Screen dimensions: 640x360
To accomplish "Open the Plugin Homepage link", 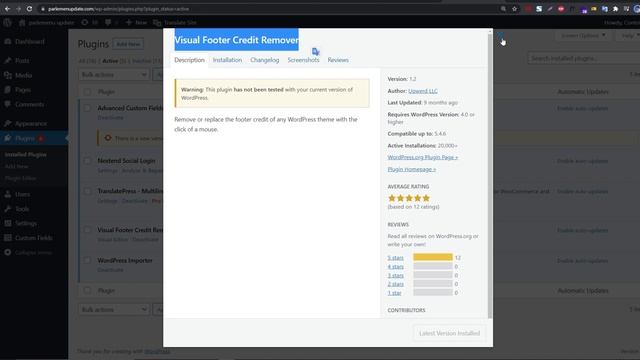I will (x=411, y=169).
